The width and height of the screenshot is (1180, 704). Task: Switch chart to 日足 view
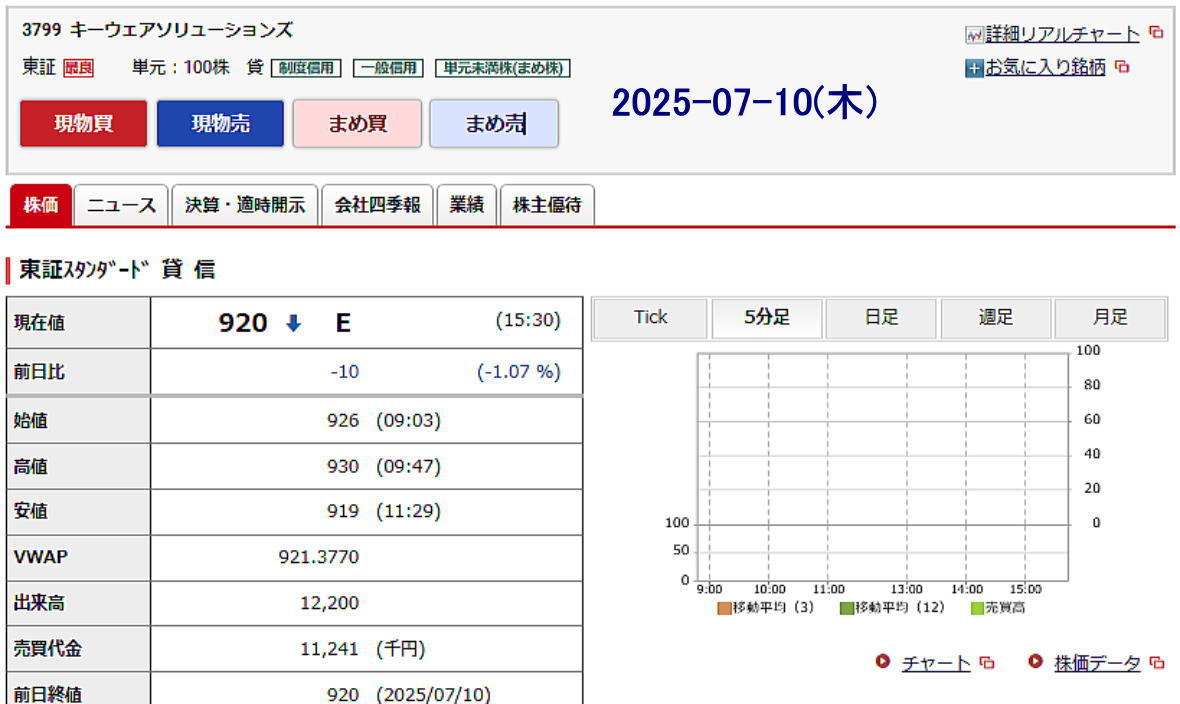(881, 318)
